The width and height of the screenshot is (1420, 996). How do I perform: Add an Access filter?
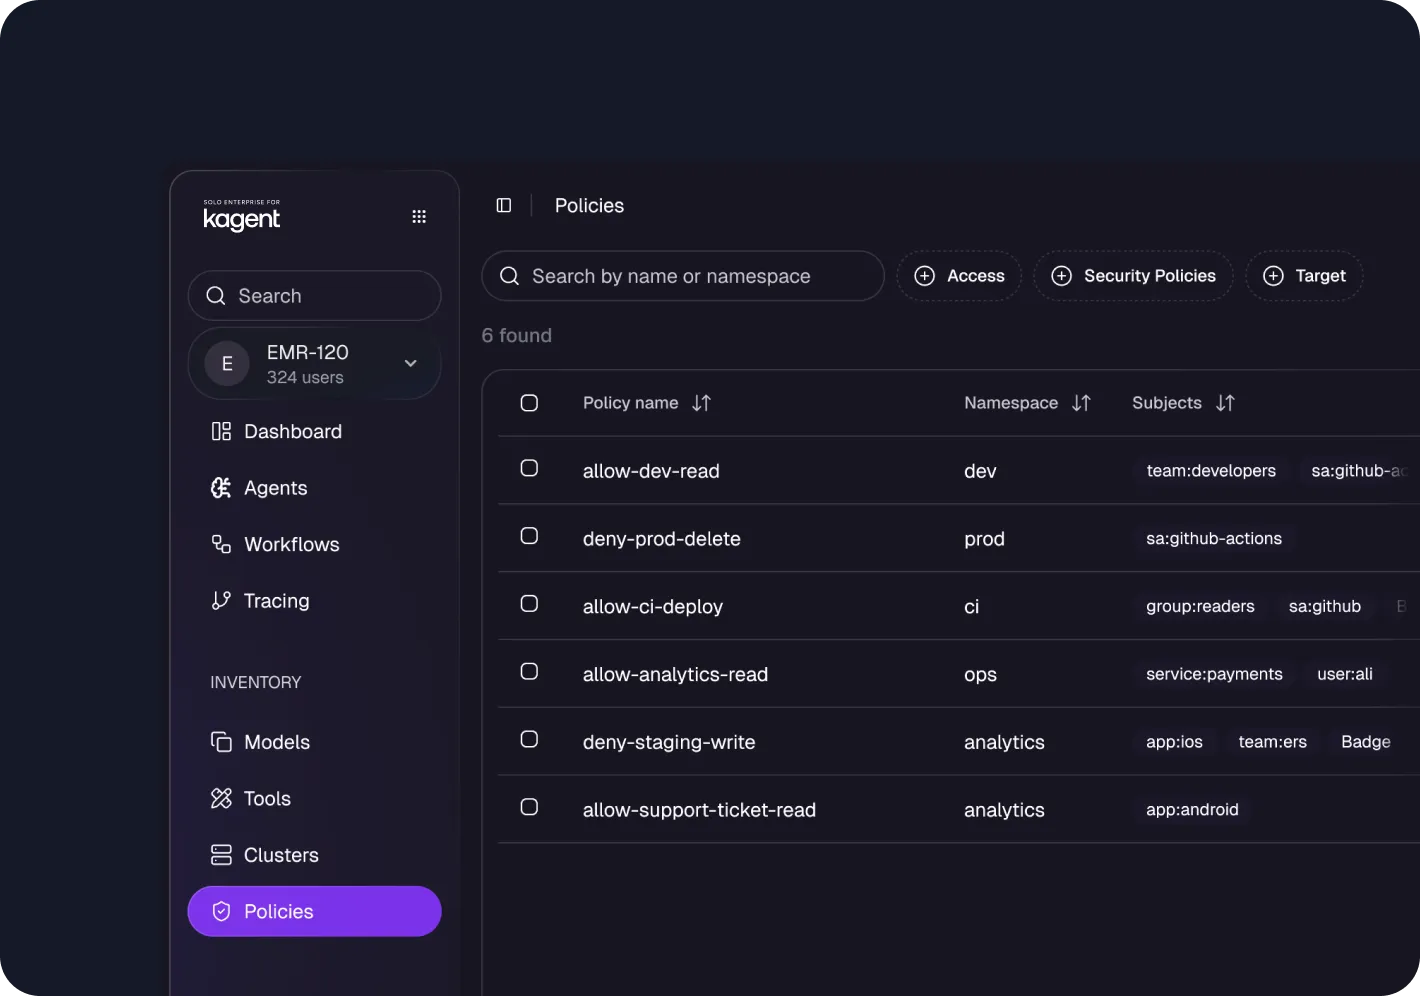click(959, 276)
